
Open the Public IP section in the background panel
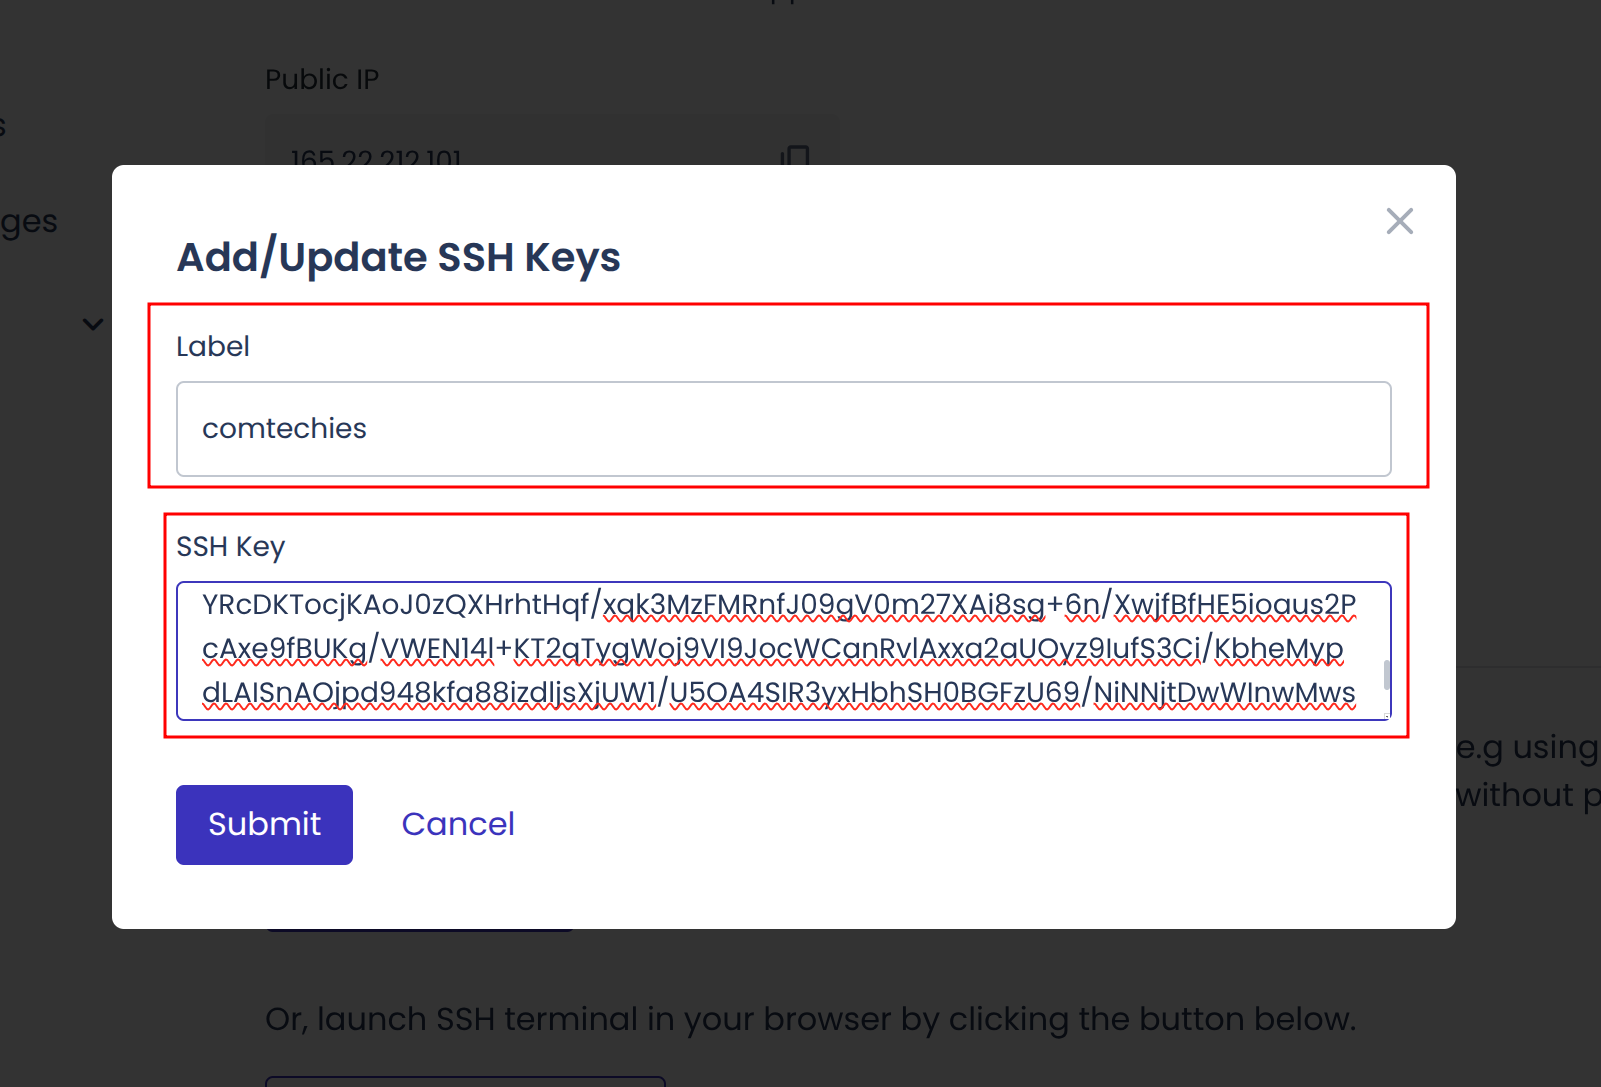click(x=322, y=79)
